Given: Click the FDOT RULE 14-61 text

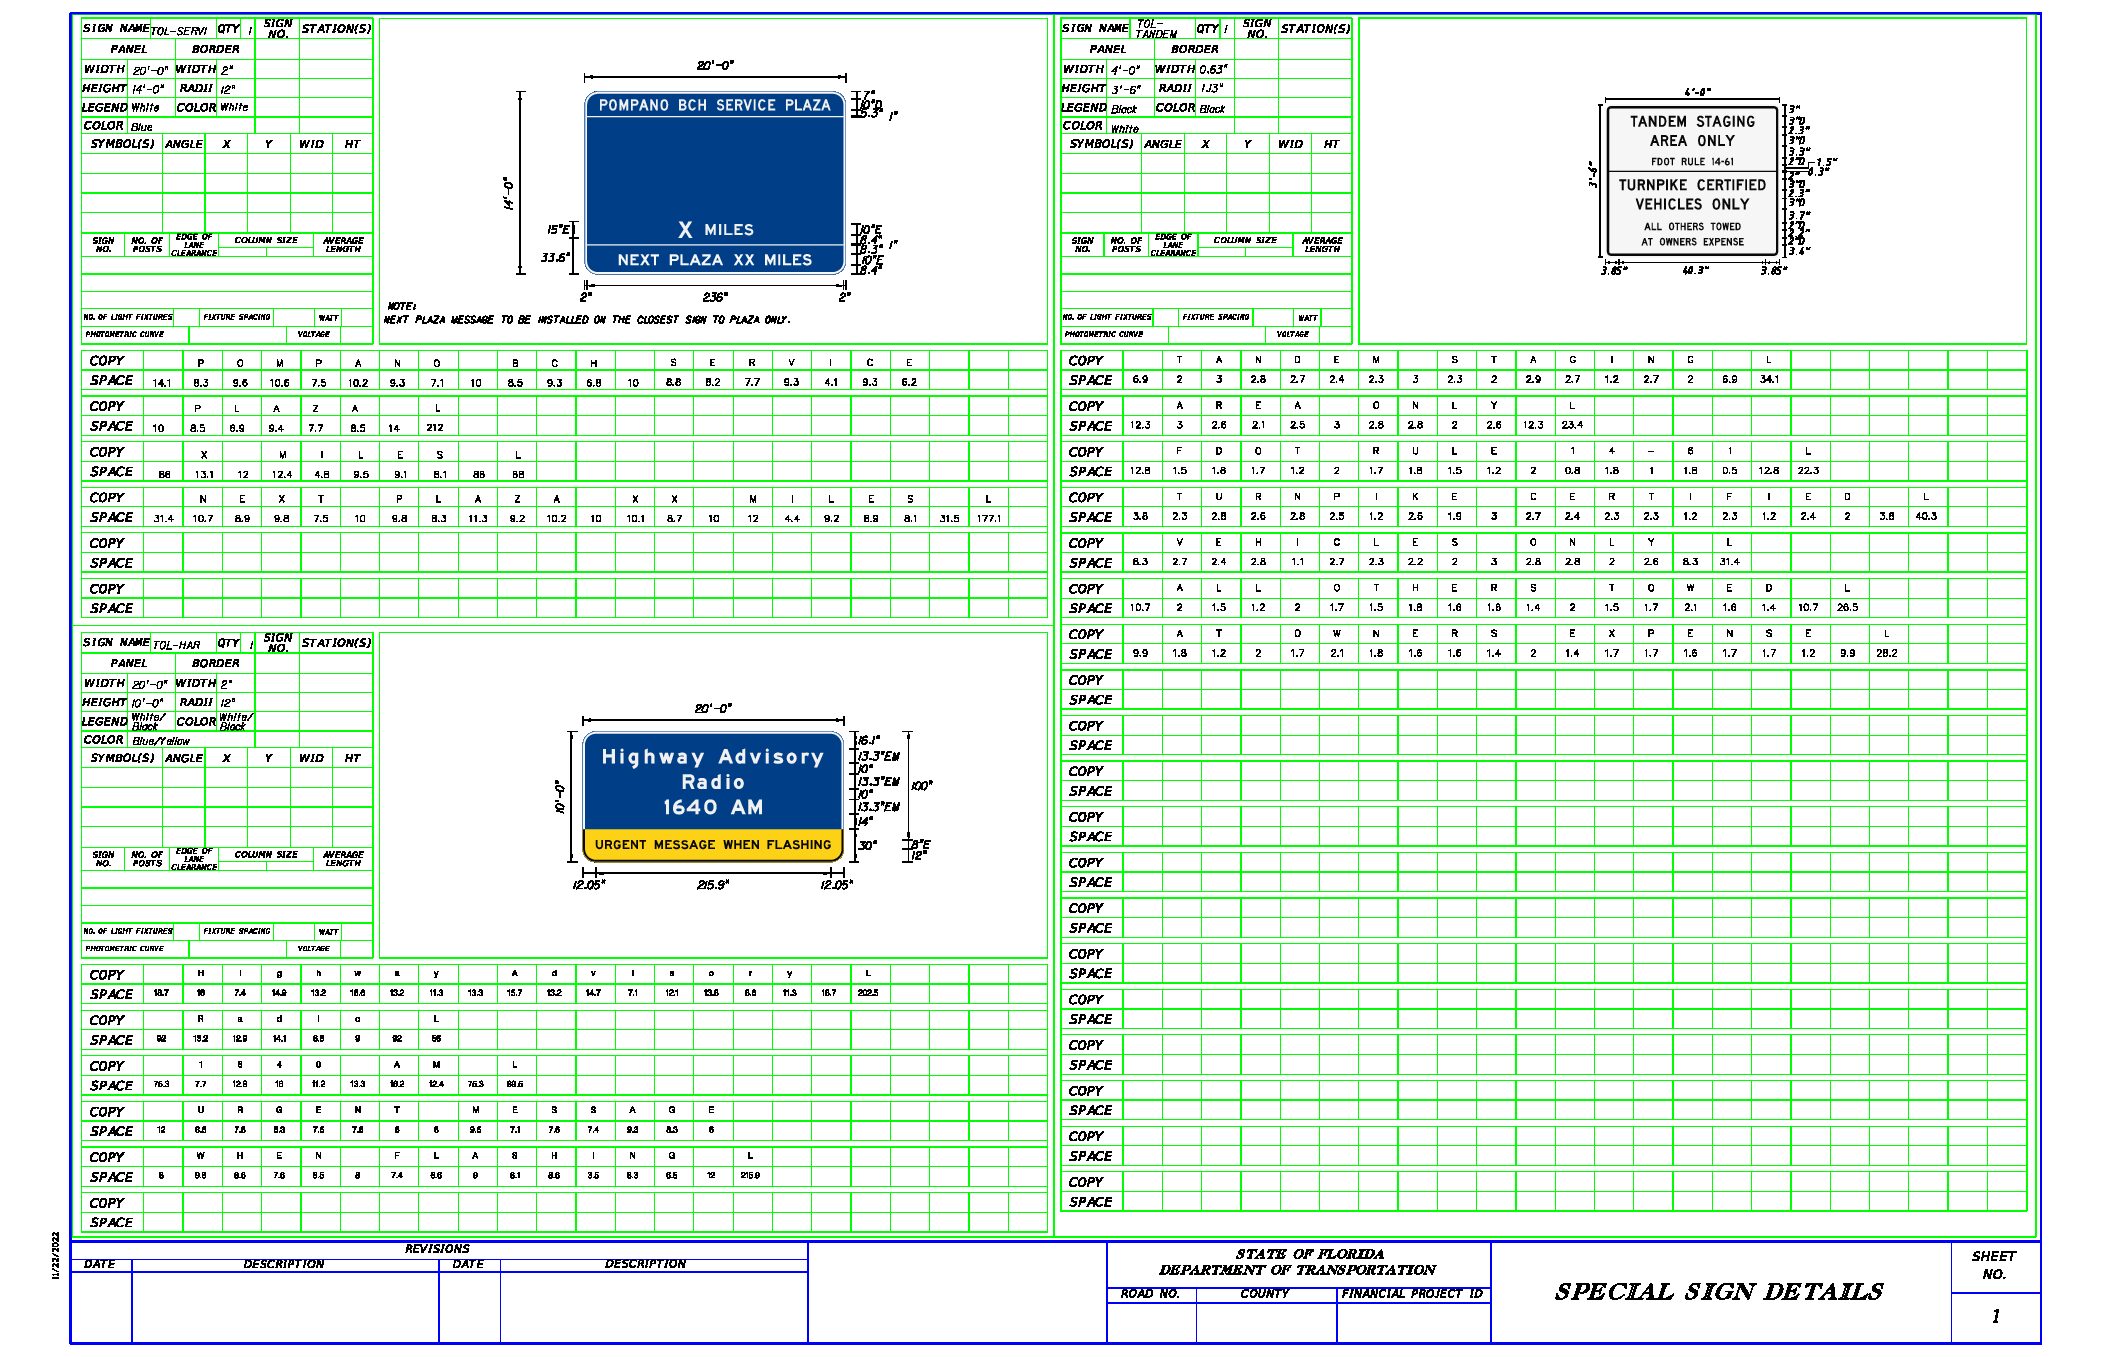Looking at the screenshot, I should [1692, 162].
